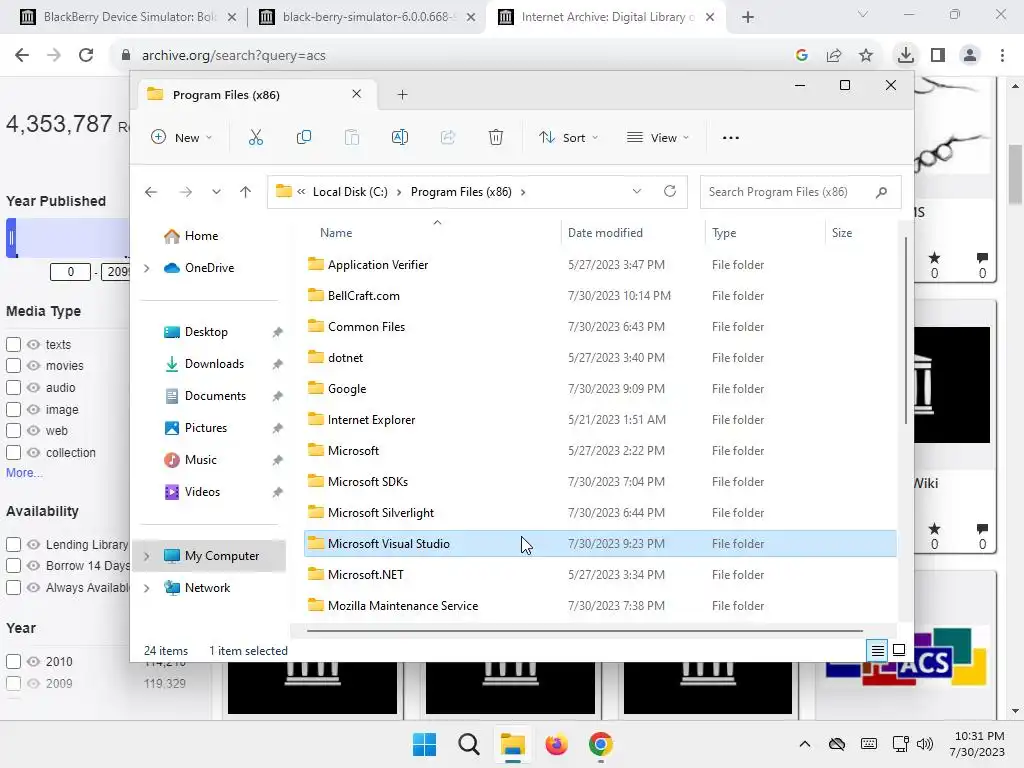Image resolution: width=1024 pixels, height=768 pixels.
Task: Check the 2010 year checkbox
Action: coord(13,662)
